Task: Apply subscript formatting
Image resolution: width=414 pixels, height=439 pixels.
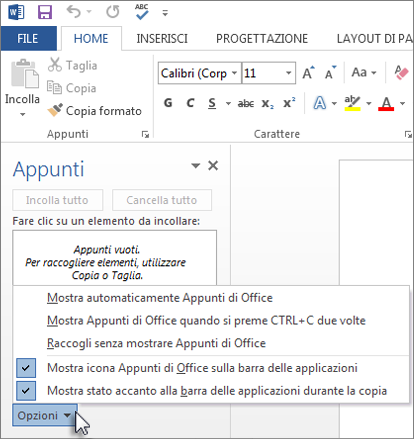Action: point(267,104)
